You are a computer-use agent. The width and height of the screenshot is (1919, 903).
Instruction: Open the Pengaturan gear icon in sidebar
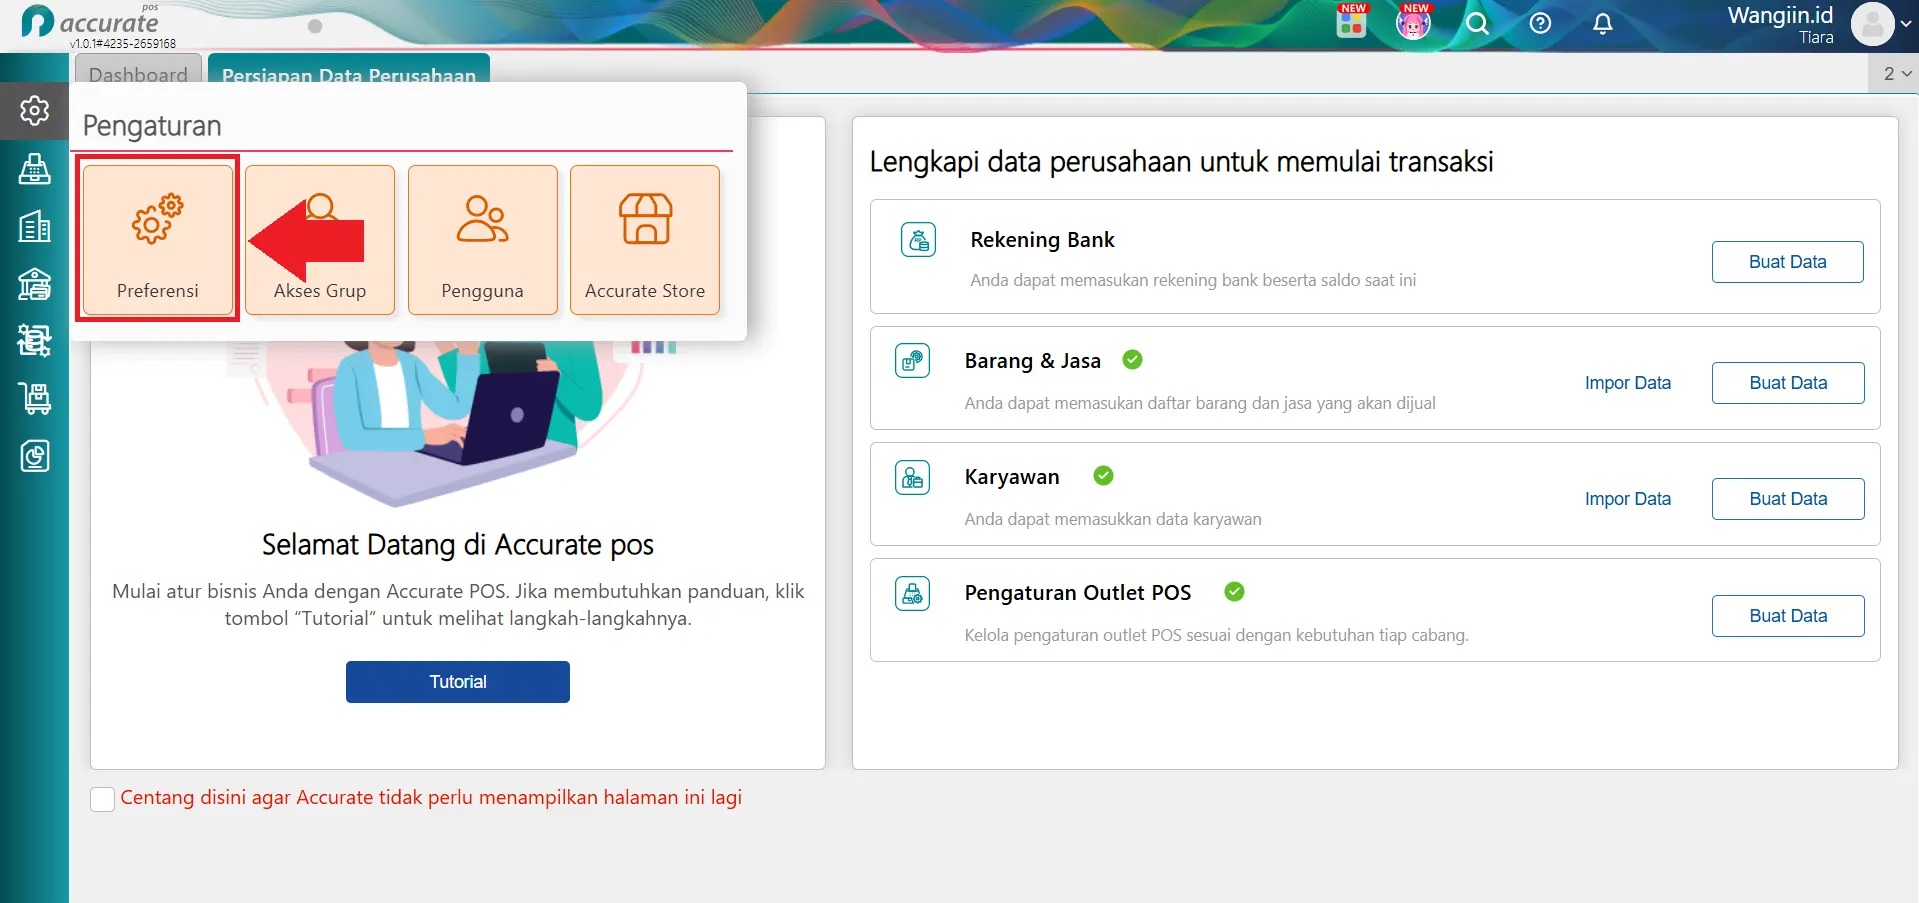[34, 110]
